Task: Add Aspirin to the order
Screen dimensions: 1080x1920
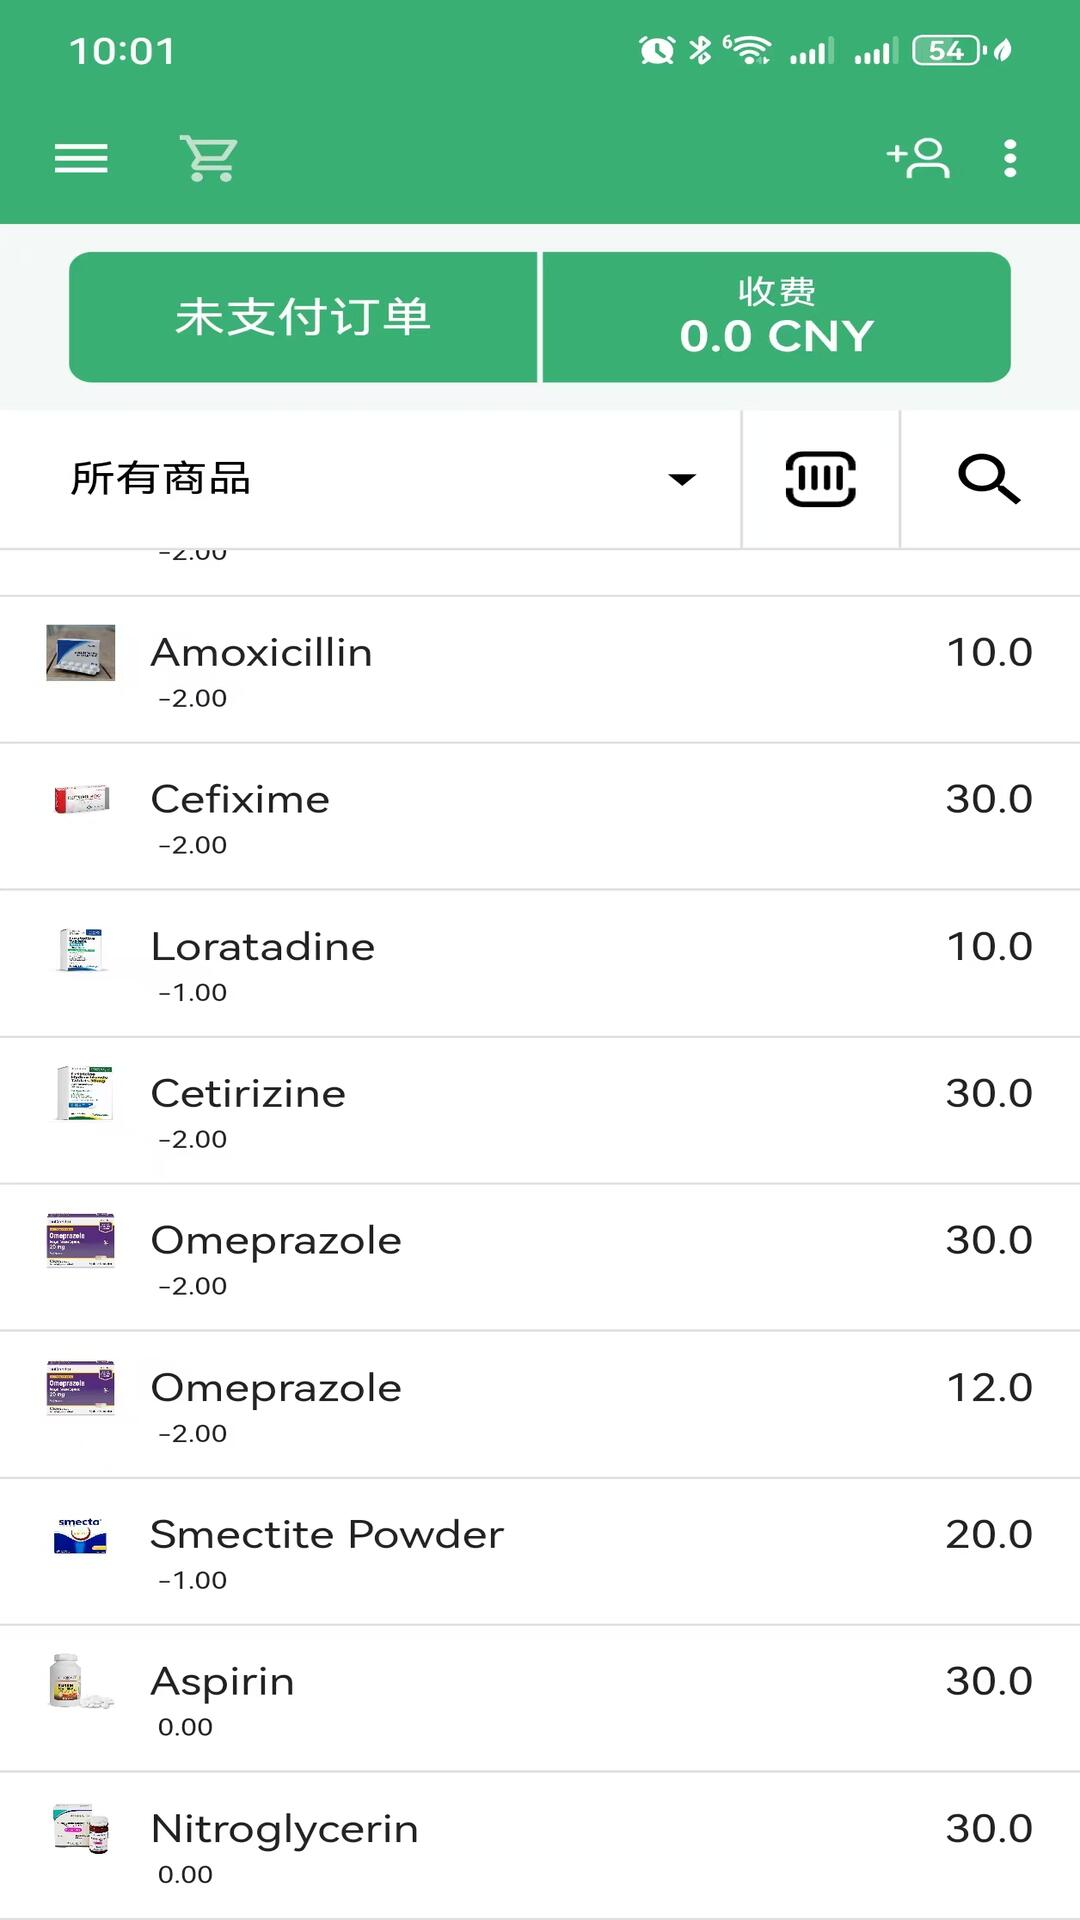Action: [540, 1698]
